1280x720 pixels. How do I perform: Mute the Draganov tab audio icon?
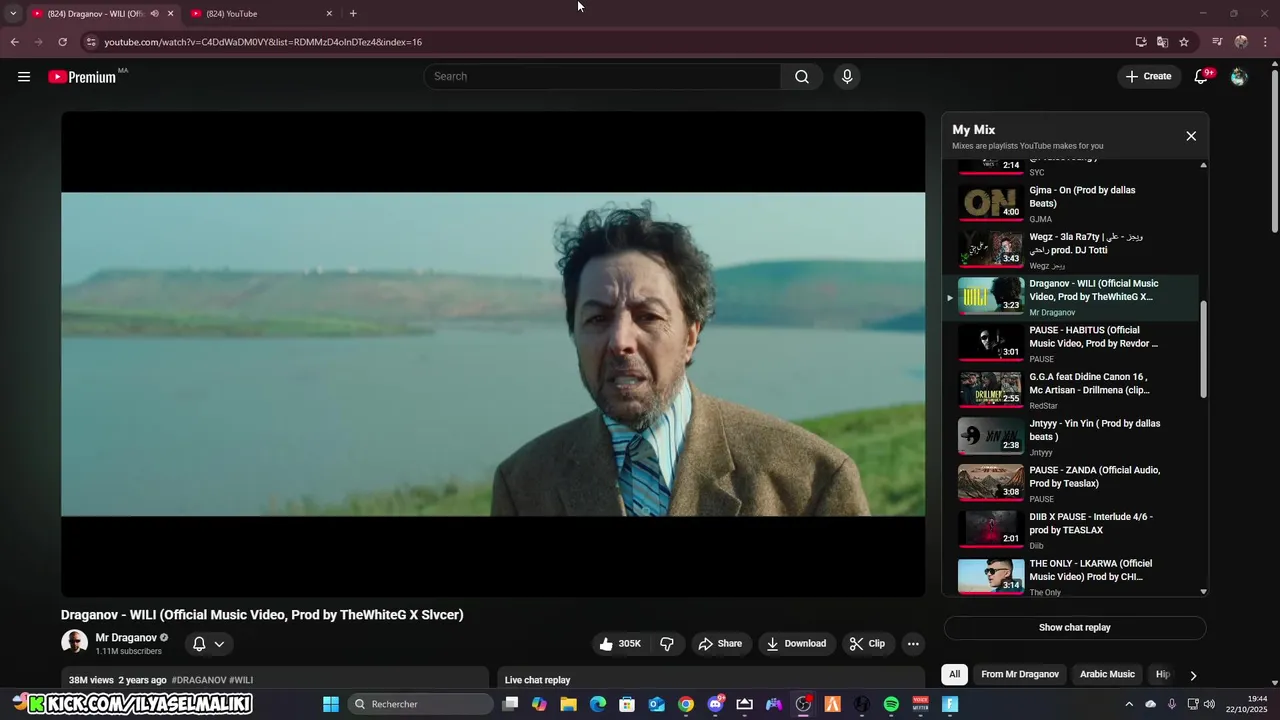coord(154,14)
